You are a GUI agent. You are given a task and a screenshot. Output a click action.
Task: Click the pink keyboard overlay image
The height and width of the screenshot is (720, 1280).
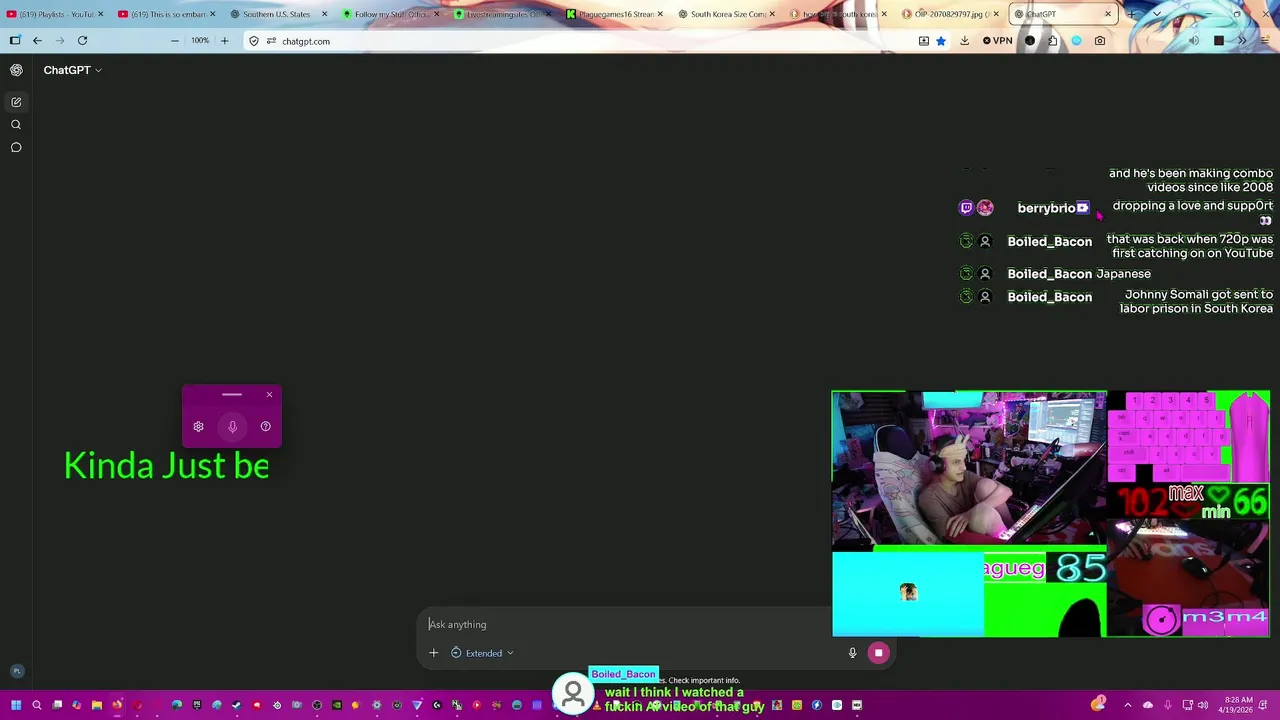(x=1169, y=435)
